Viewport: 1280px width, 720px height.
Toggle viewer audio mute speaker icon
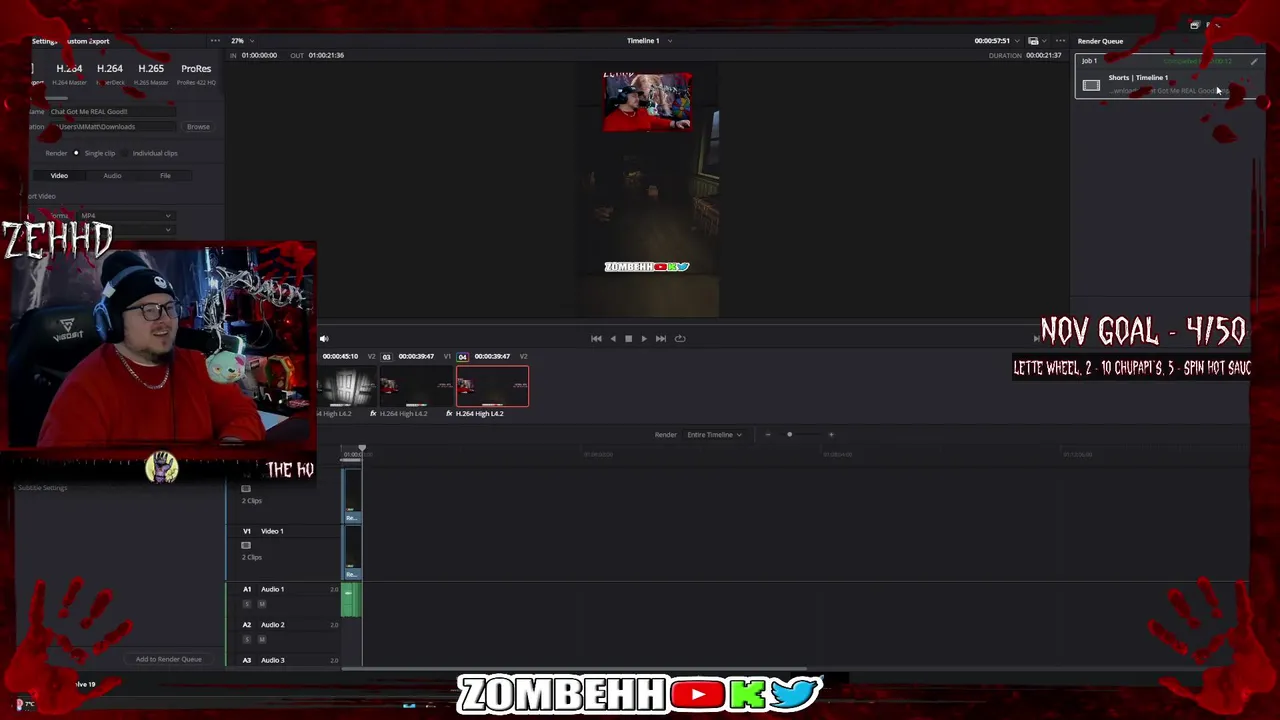324,339
